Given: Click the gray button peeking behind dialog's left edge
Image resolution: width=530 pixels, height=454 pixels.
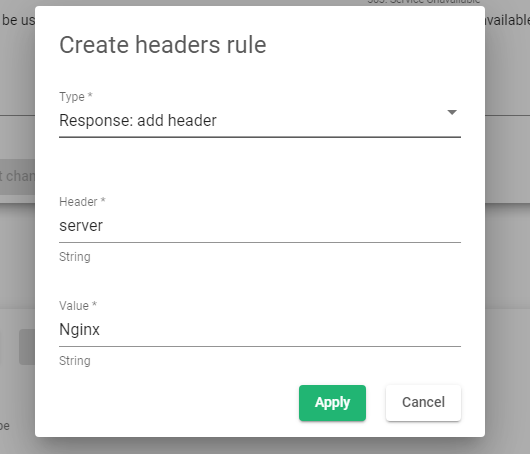Looking at the screenshot, I should click(27, 347).
